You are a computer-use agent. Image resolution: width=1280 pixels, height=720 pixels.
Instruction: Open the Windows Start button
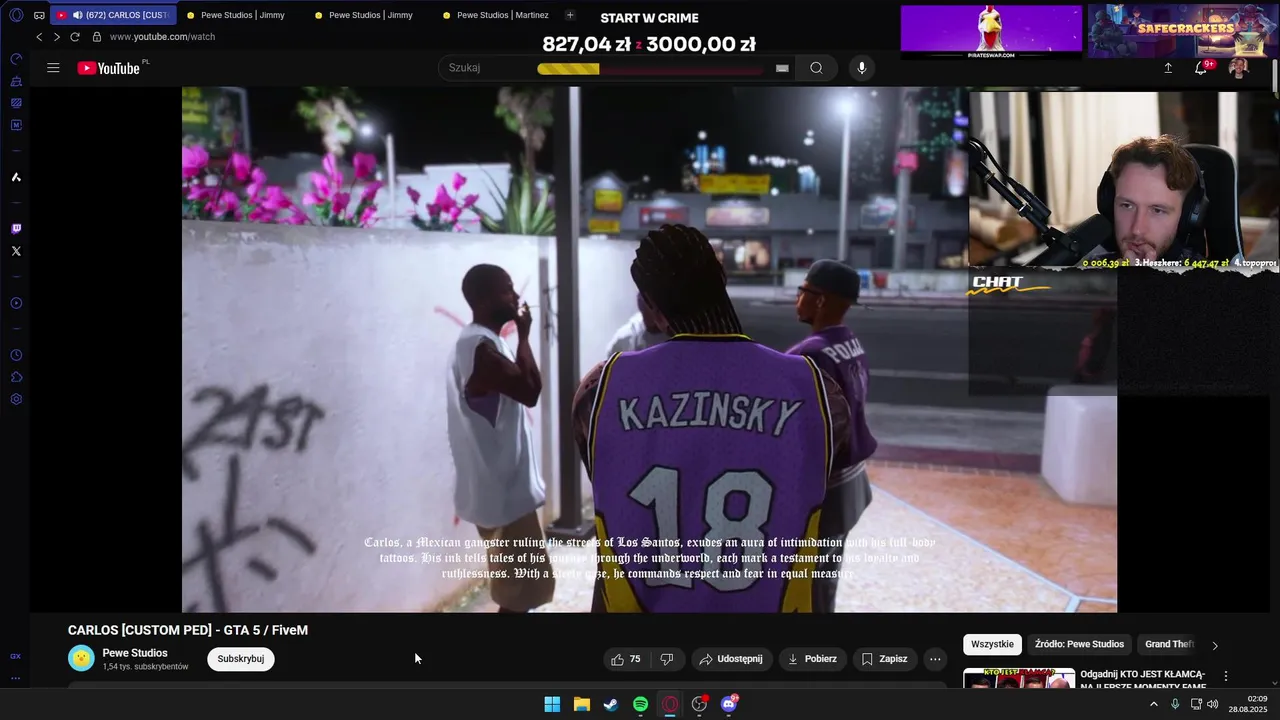point(552,704)
